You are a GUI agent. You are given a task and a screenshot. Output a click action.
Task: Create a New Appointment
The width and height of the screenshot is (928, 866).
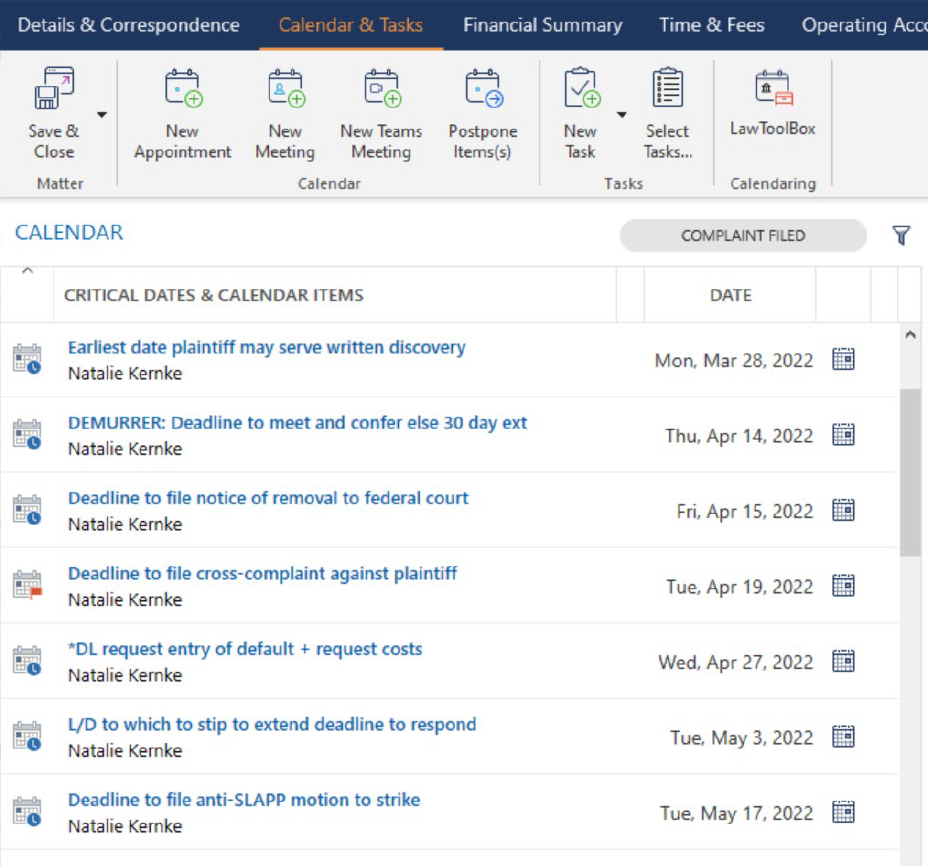click(x=182, y=90)
